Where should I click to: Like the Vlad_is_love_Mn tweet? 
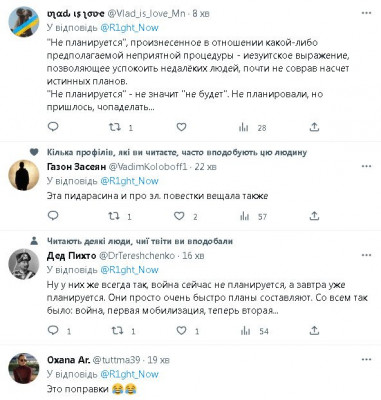[x=181, y=127]
